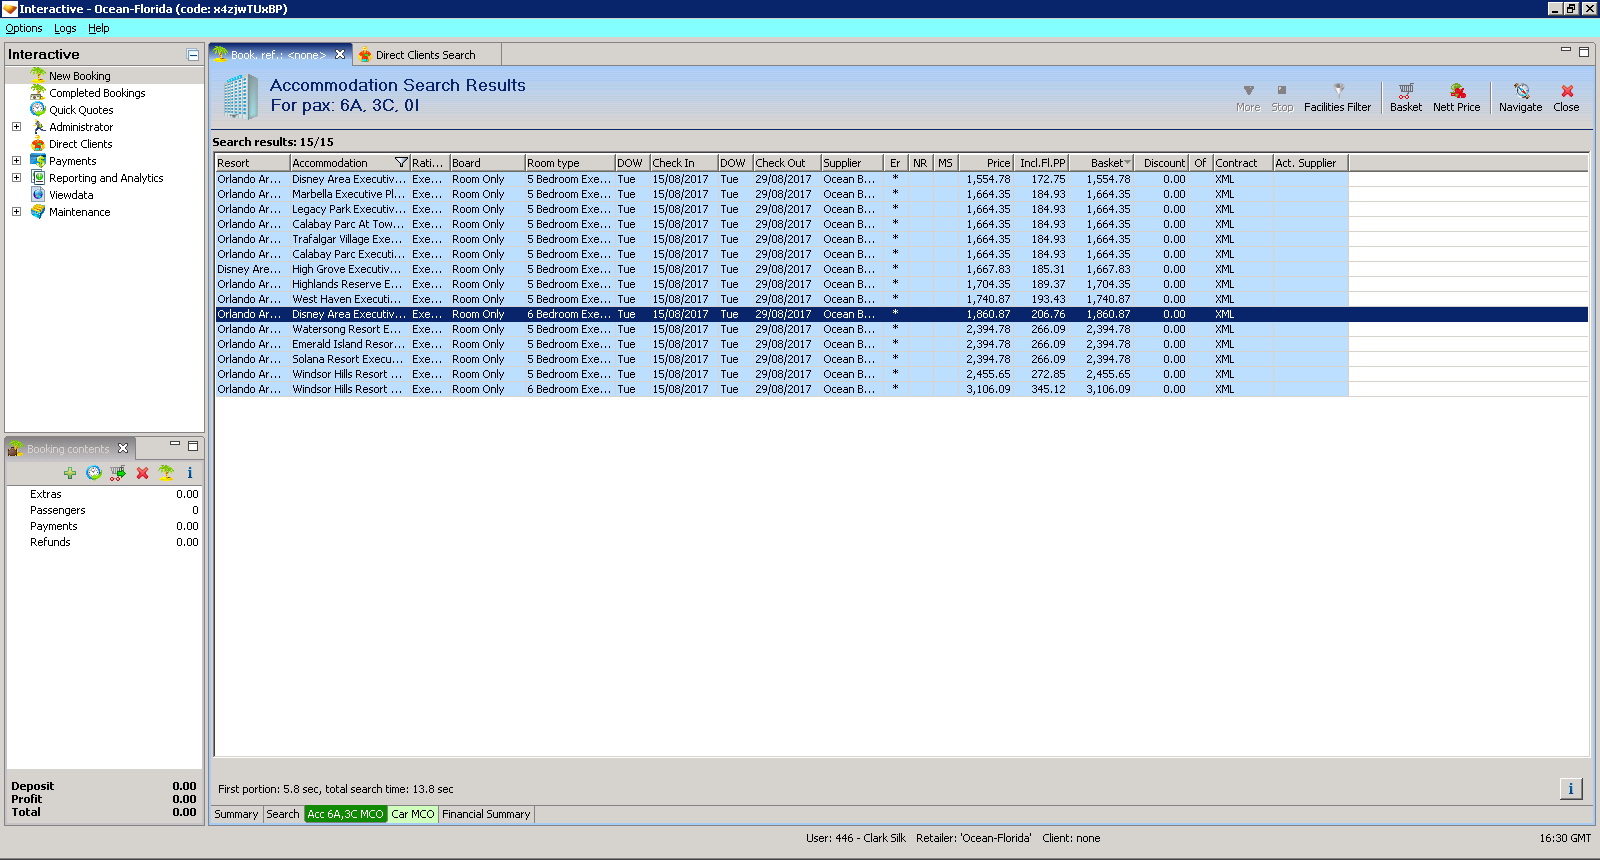Sort results by Price column header
Viewport: 1600px width, 860px height.
(986, 163)
